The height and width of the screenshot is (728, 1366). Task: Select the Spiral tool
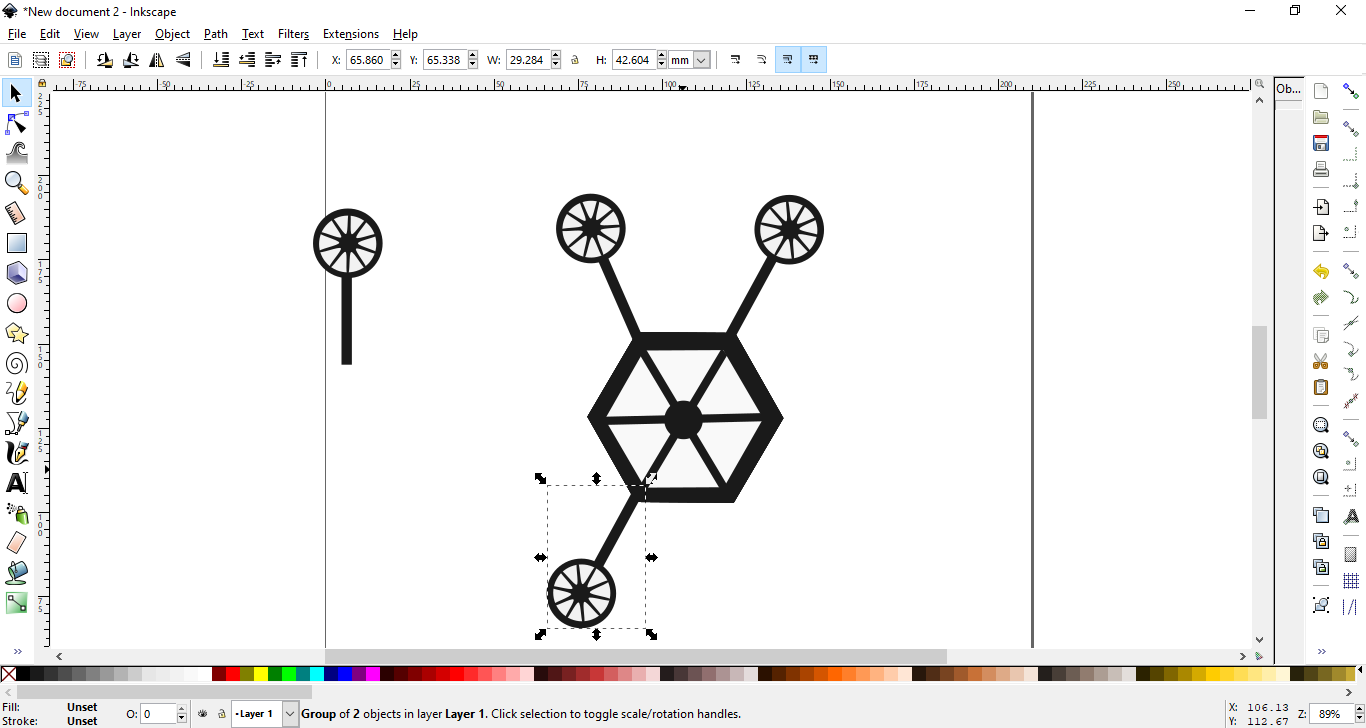16,363
